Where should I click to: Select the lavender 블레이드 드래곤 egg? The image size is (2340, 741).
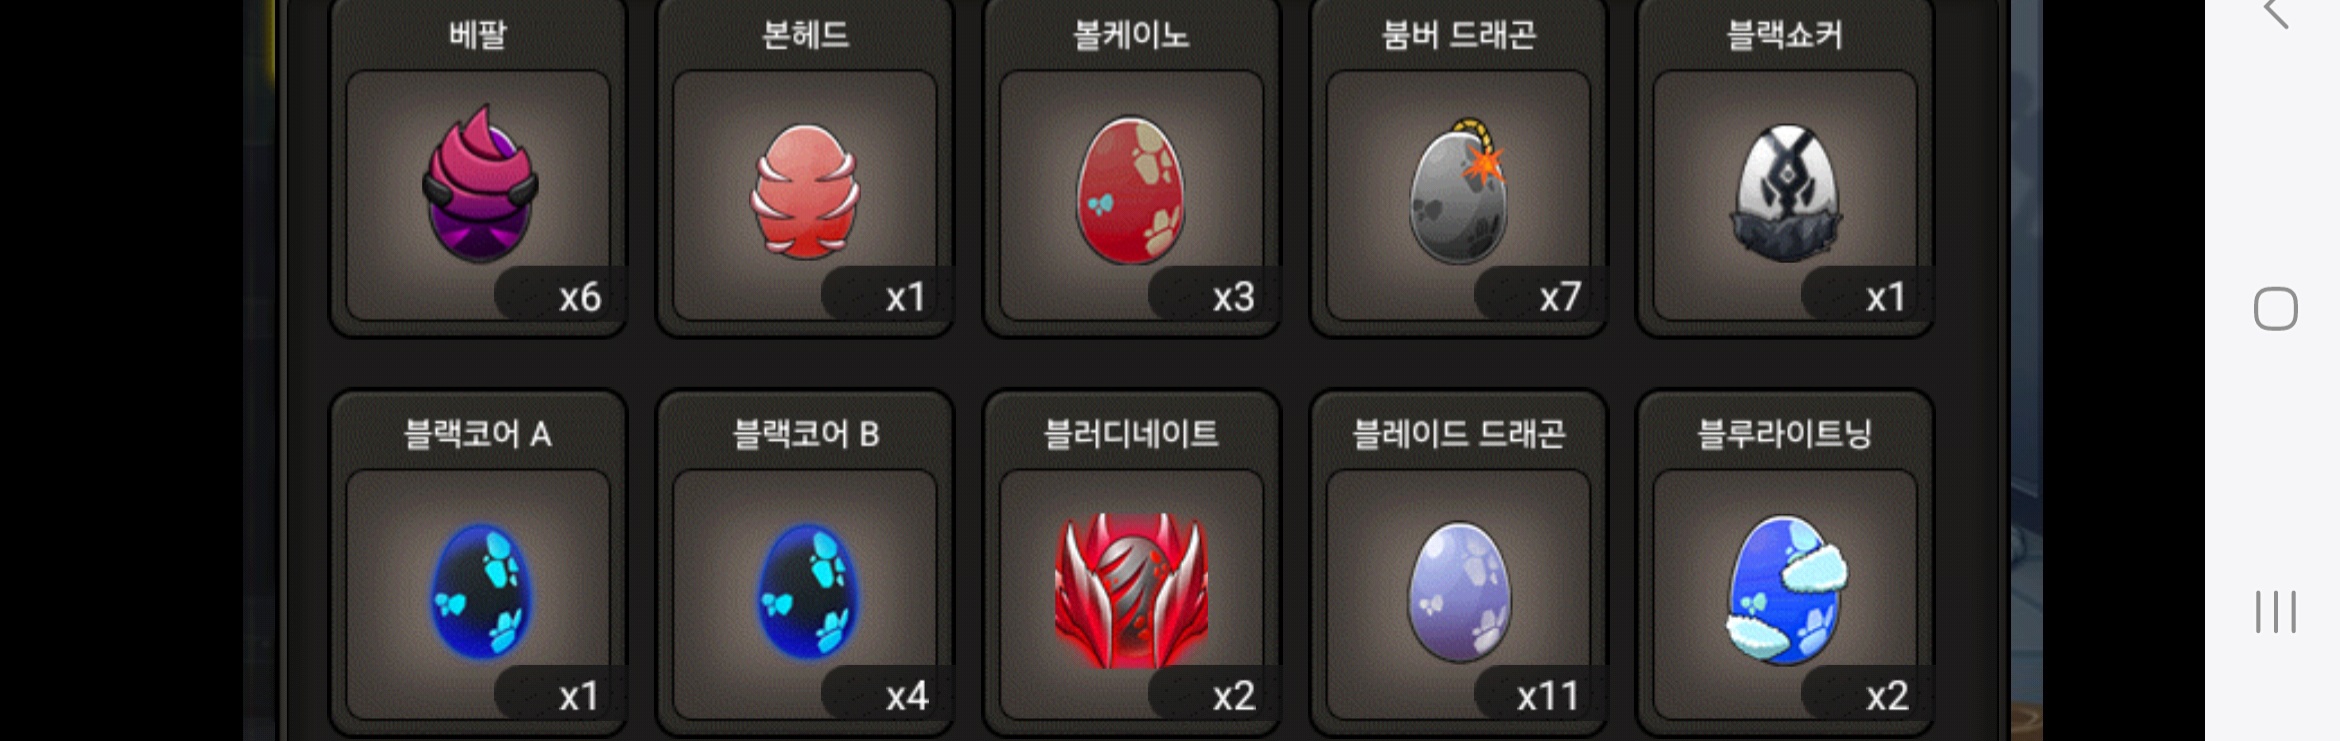click(x=1459, y=591)
